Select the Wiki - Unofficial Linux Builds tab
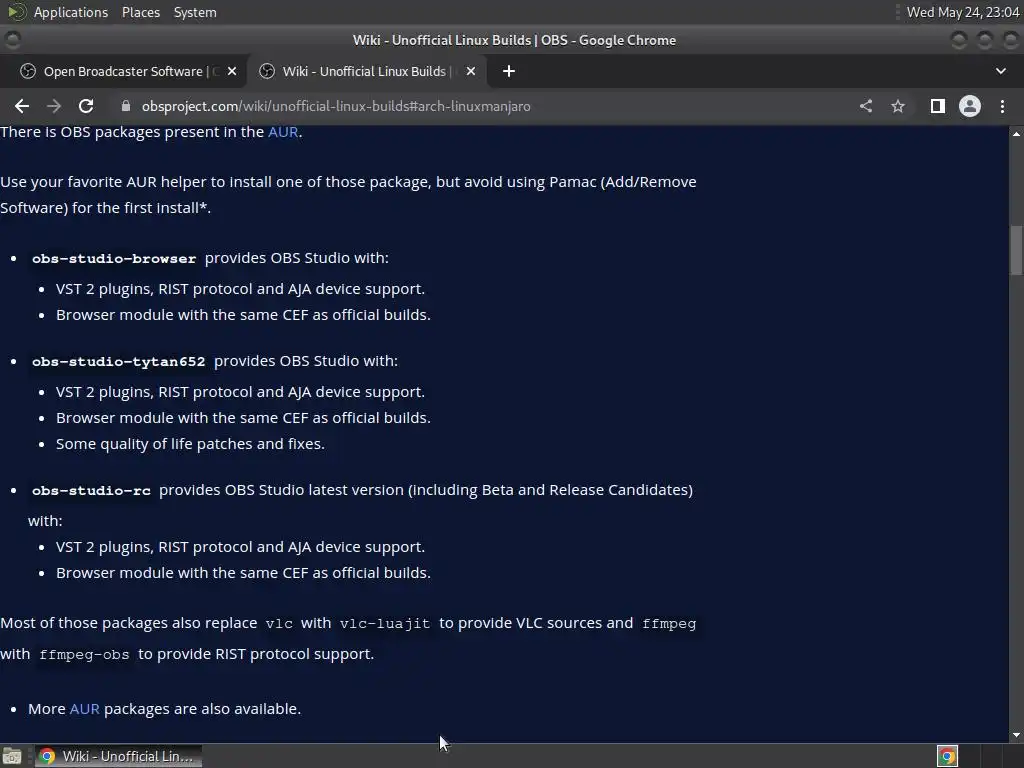1024x768 pixels. tap(366, 71)
